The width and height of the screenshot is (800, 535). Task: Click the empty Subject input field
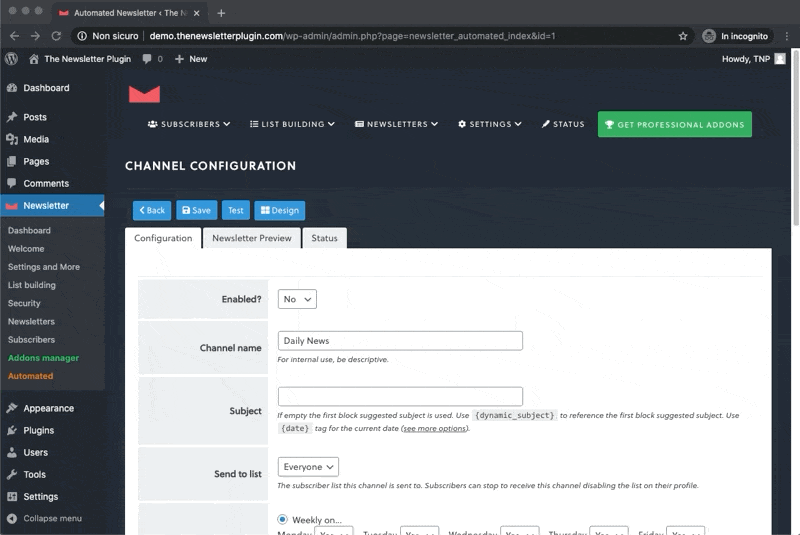point(400,396)
